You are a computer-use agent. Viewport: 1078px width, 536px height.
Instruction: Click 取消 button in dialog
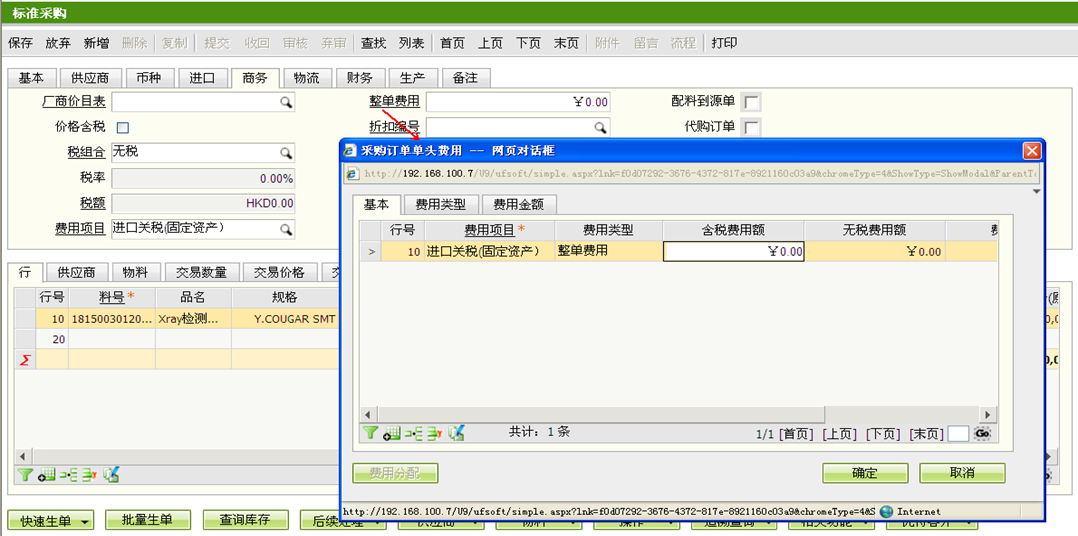pyautogui.click(x=961, y=473)
